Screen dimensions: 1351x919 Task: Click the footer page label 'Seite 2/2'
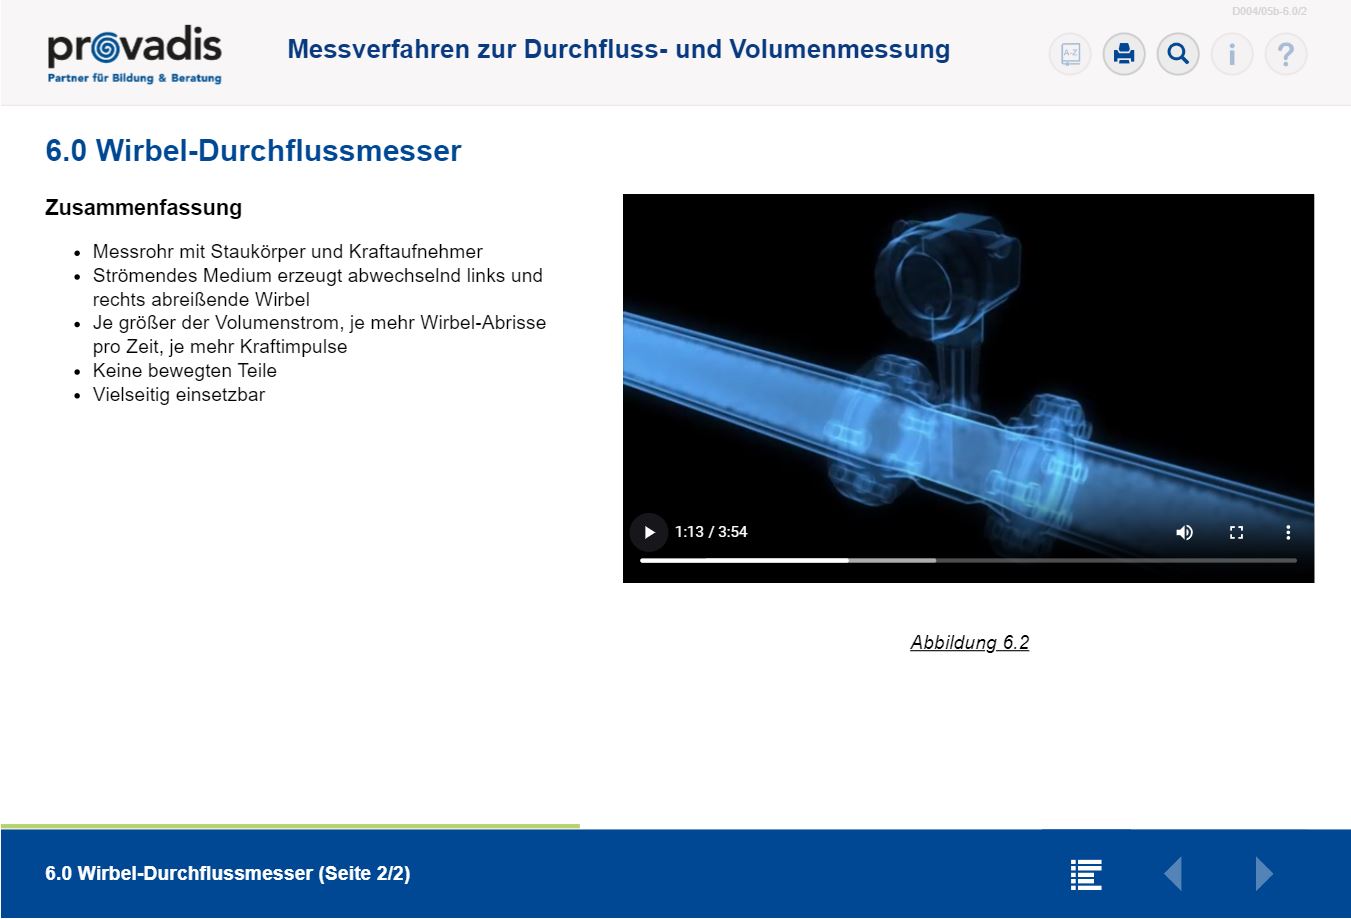pos(227,873)
